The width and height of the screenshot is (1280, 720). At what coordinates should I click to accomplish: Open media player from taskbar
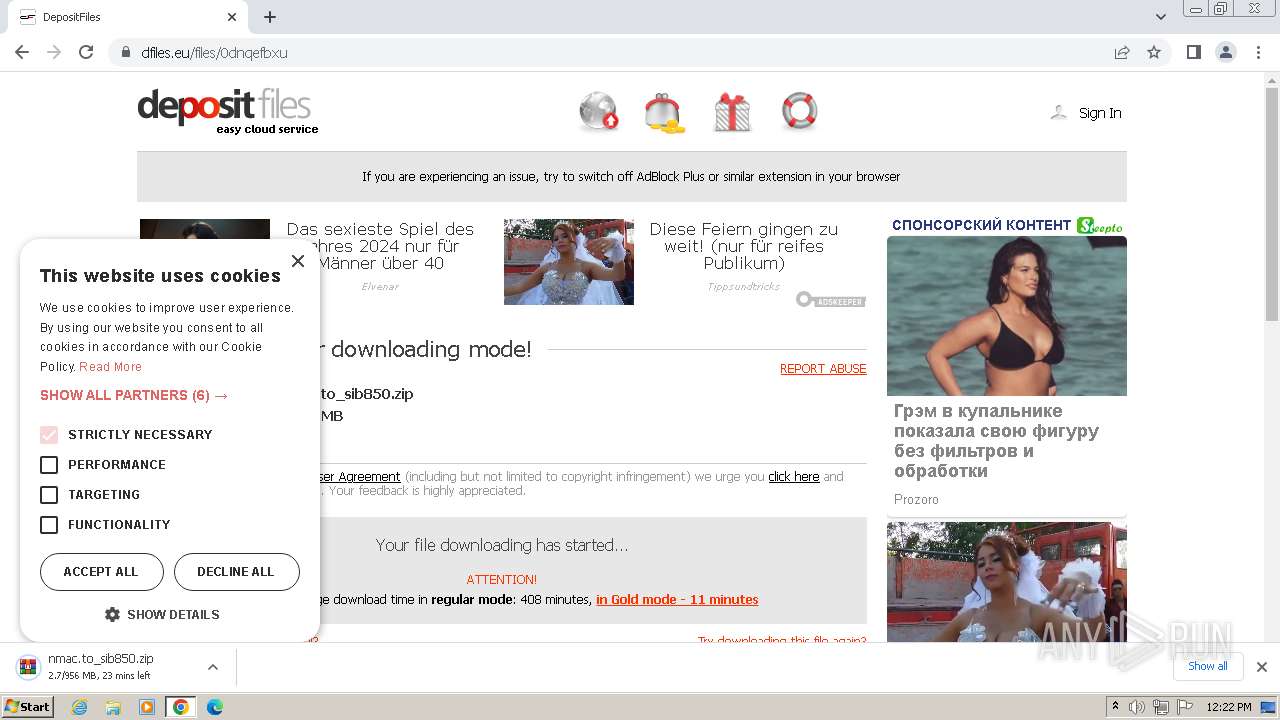[147, 707]
